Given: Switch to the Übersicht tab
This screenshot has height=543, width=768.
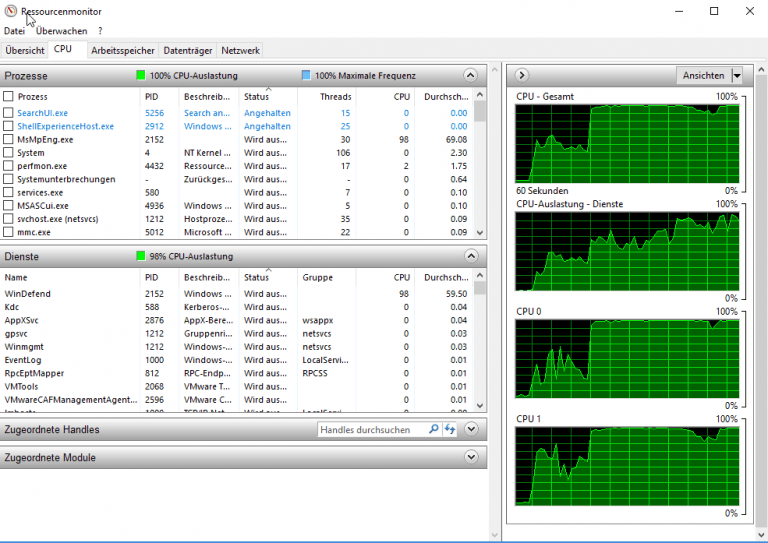Looking at the screenshot, I should tap(24, 50).
